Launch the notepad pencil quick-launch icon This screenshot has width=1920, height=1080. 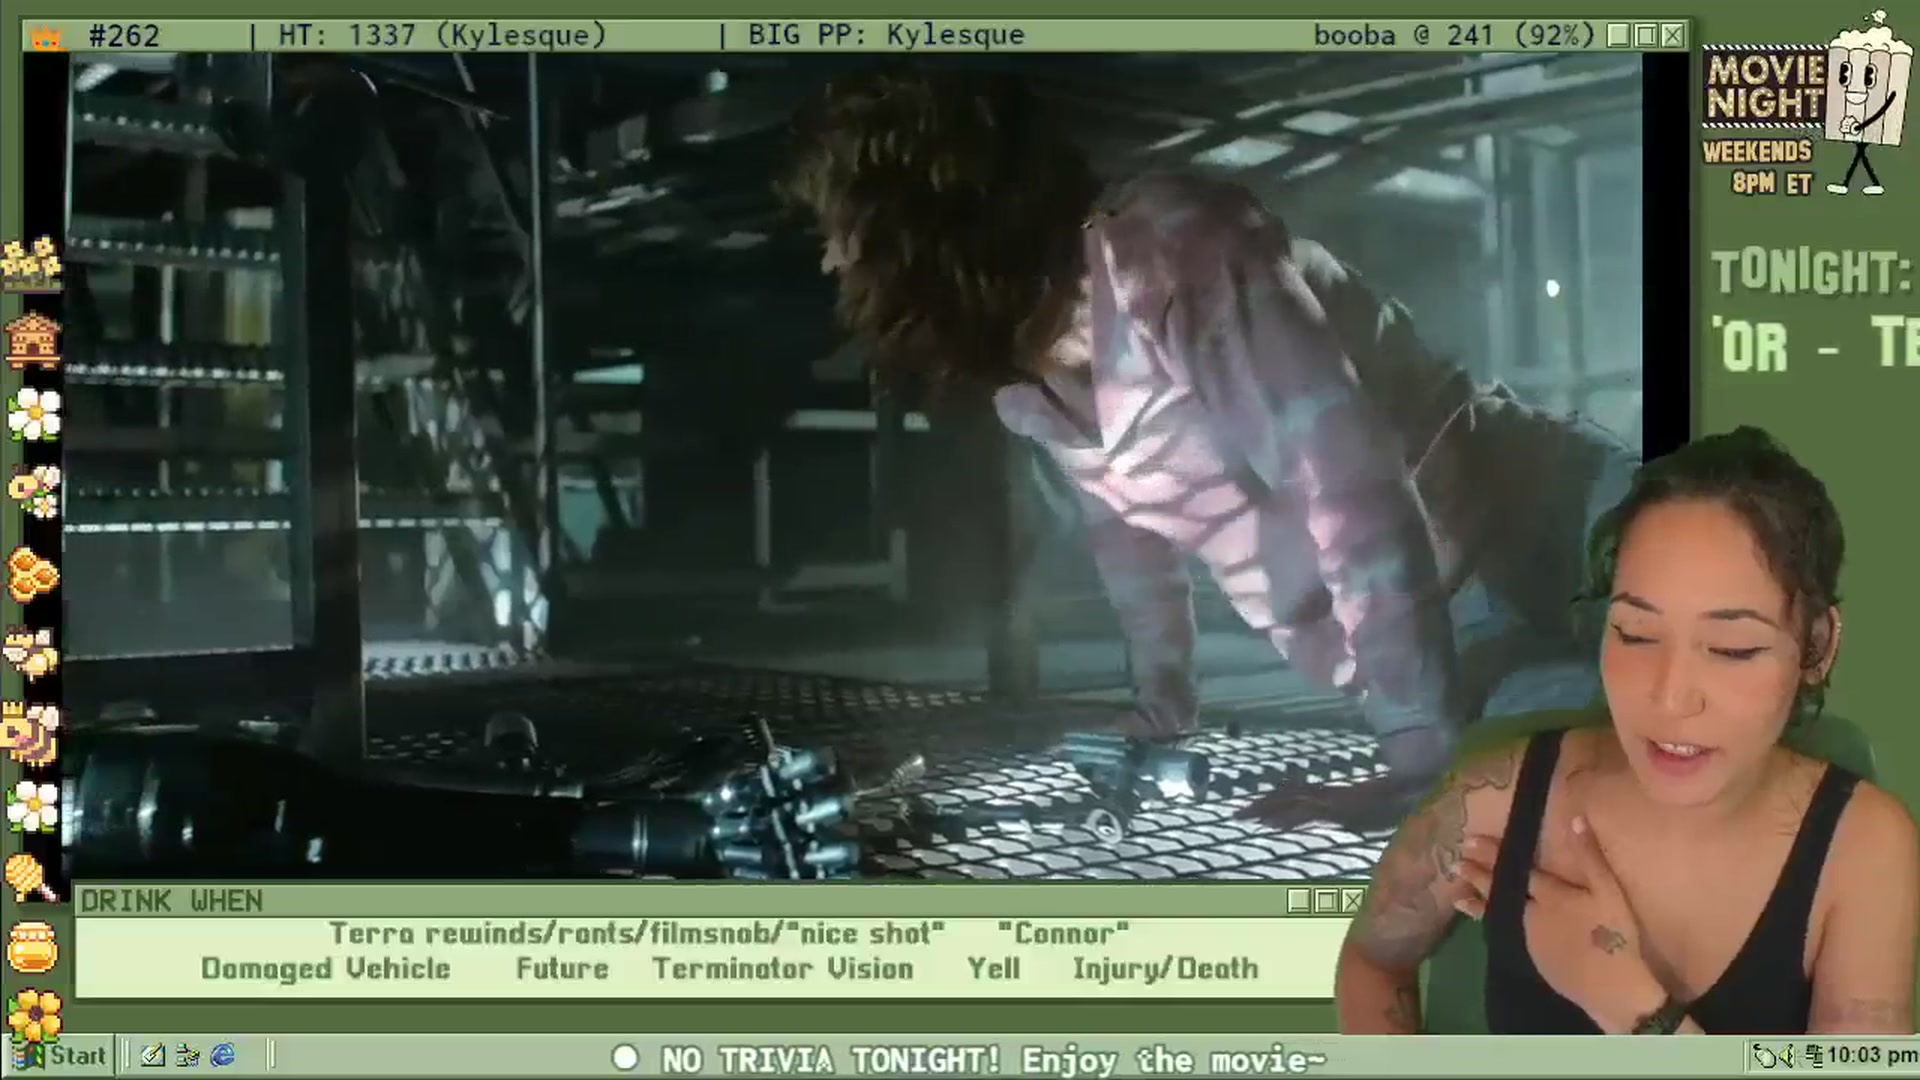pyautogui.click(x=153, y=1055)
